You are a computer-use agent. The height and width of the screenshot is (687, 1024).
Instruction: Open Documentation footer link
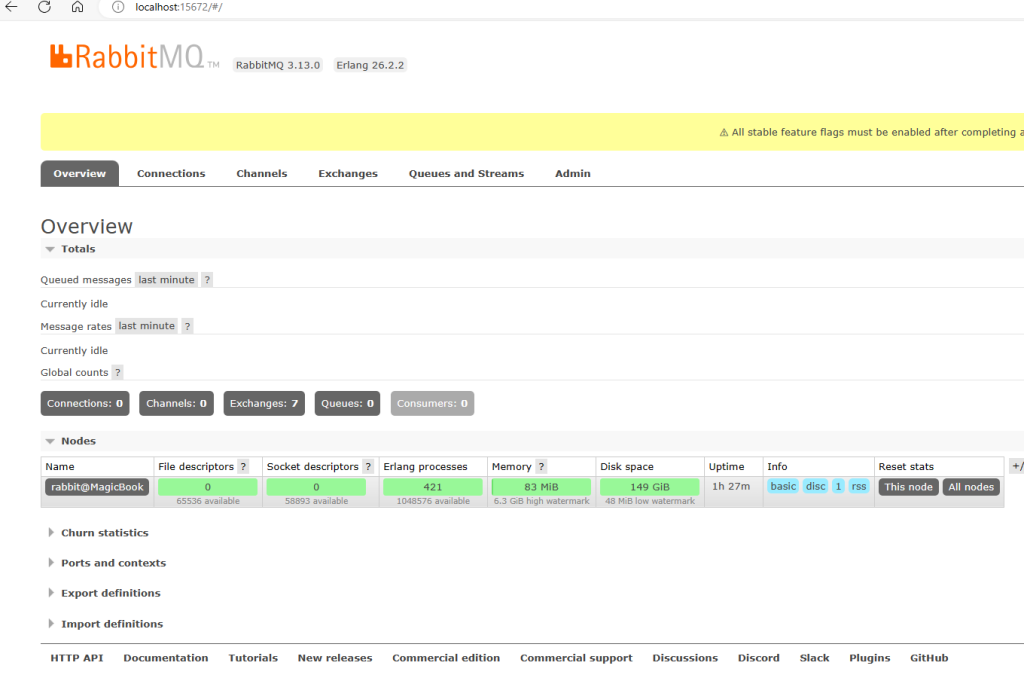click(x=166, y=658)
